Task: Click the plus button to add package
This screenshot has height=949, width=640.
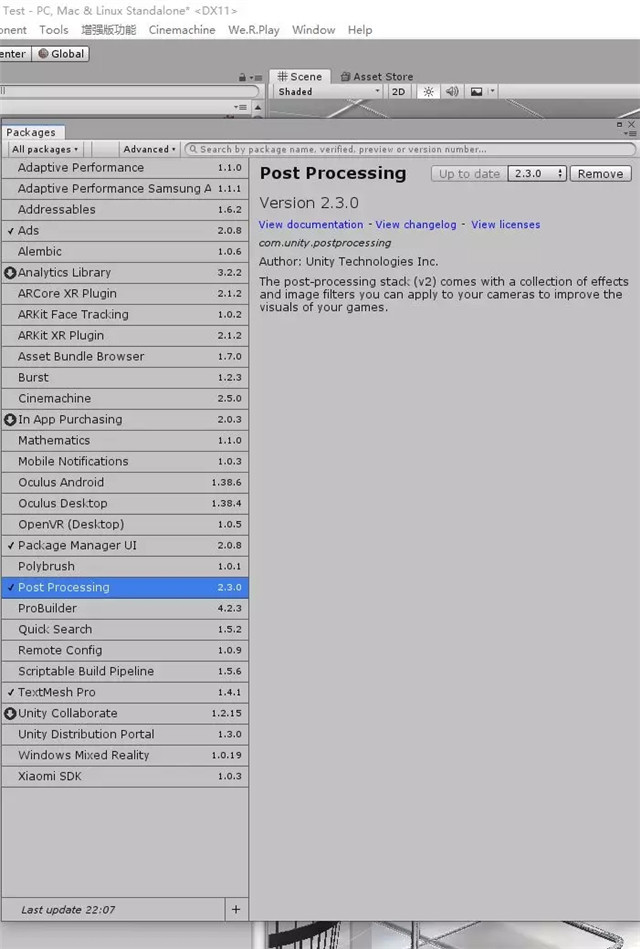Action: point(236,909)
